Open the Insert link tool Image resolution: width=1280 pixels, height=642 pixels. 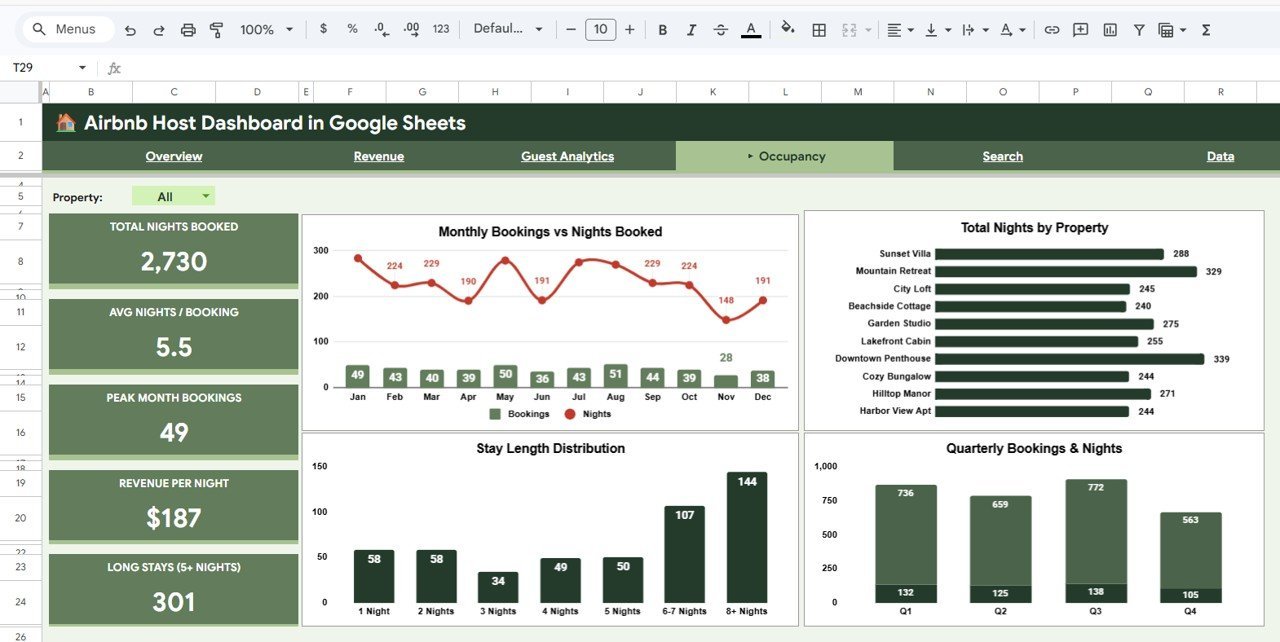pyautogui.click(x=1051, y=29)
